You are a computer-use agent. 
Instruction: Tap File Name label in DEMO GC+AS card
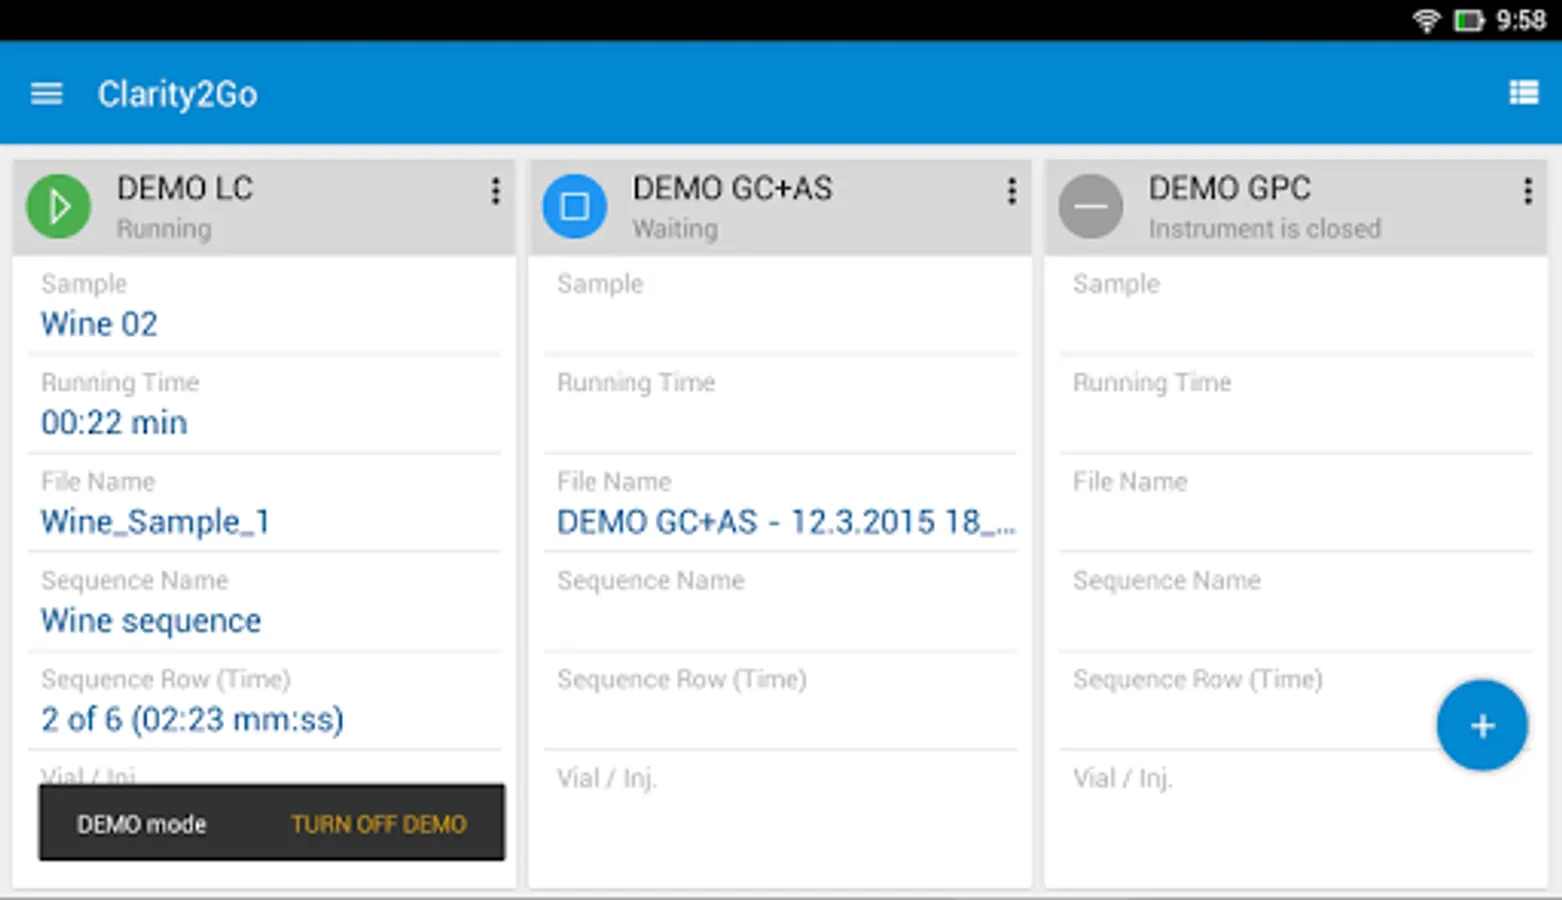coord(614,482)
